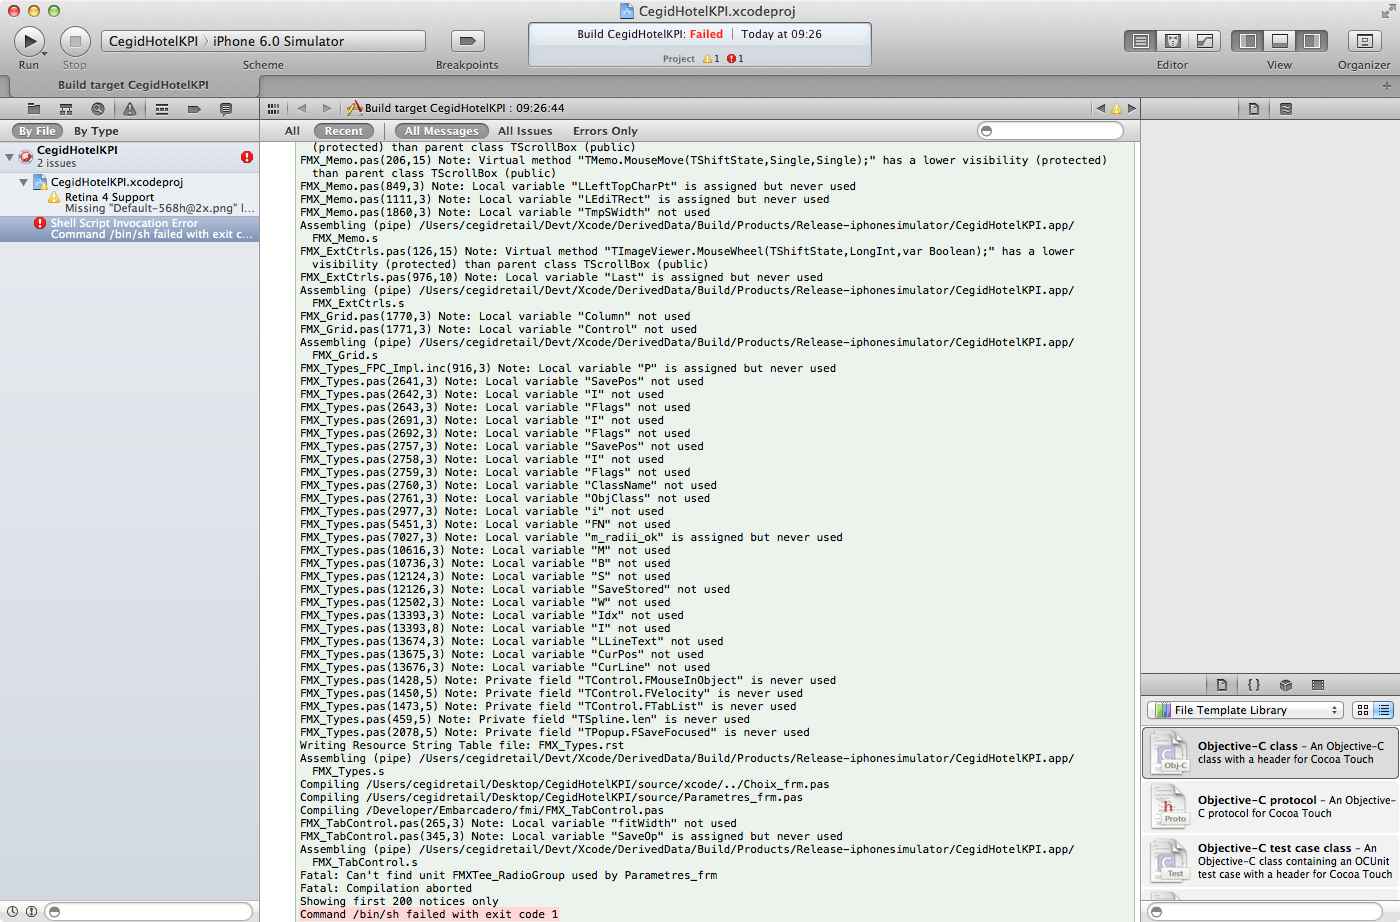The image size is (1400, 922).
Task: Jump to next issue arrow
Action: (x=1132, y=108)
